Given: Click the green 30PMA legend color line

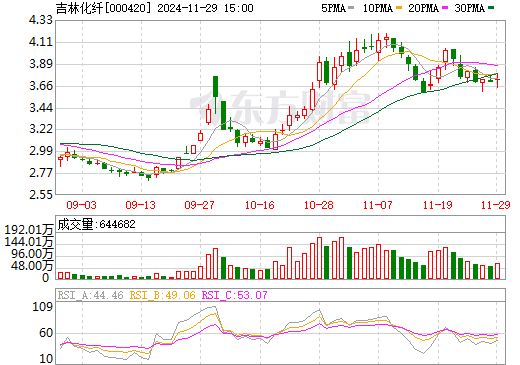Looking at the screenshot, I should pos(491,8).
